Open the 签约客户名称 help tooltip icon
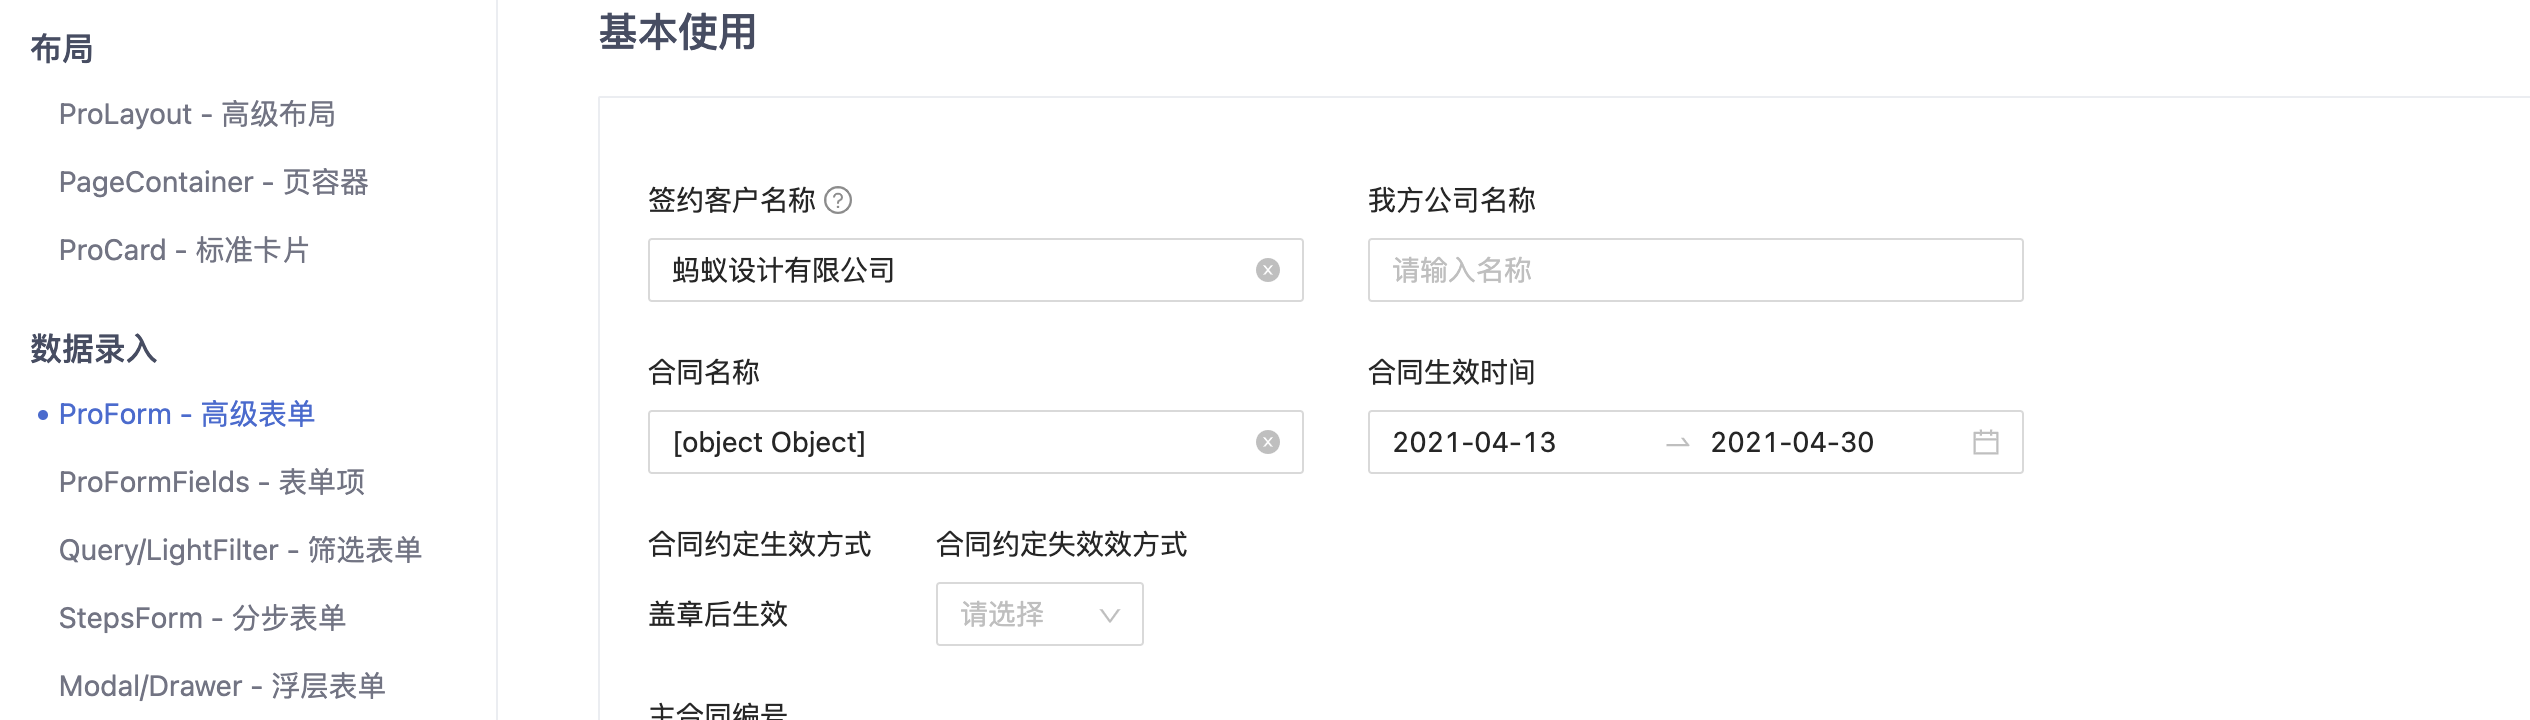The height and width of the screenshot is (720, 2530). (840, 200)
